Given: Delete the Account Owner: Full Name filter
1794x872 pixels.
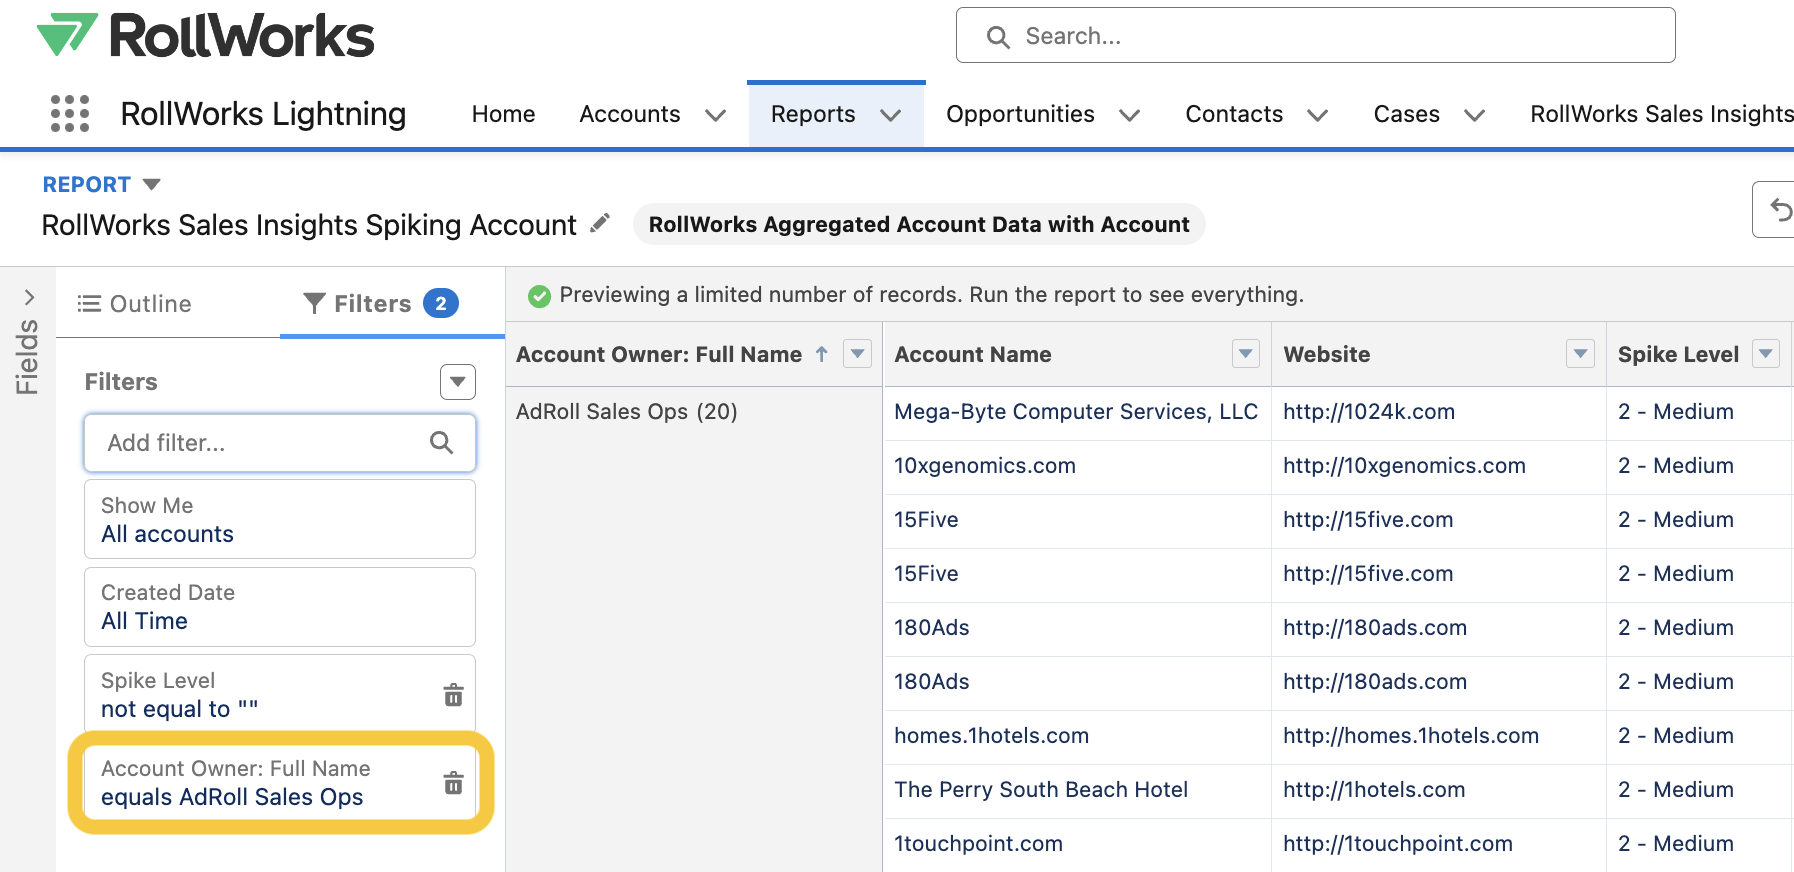Looking at the screenshot, I should coord(453,782).
